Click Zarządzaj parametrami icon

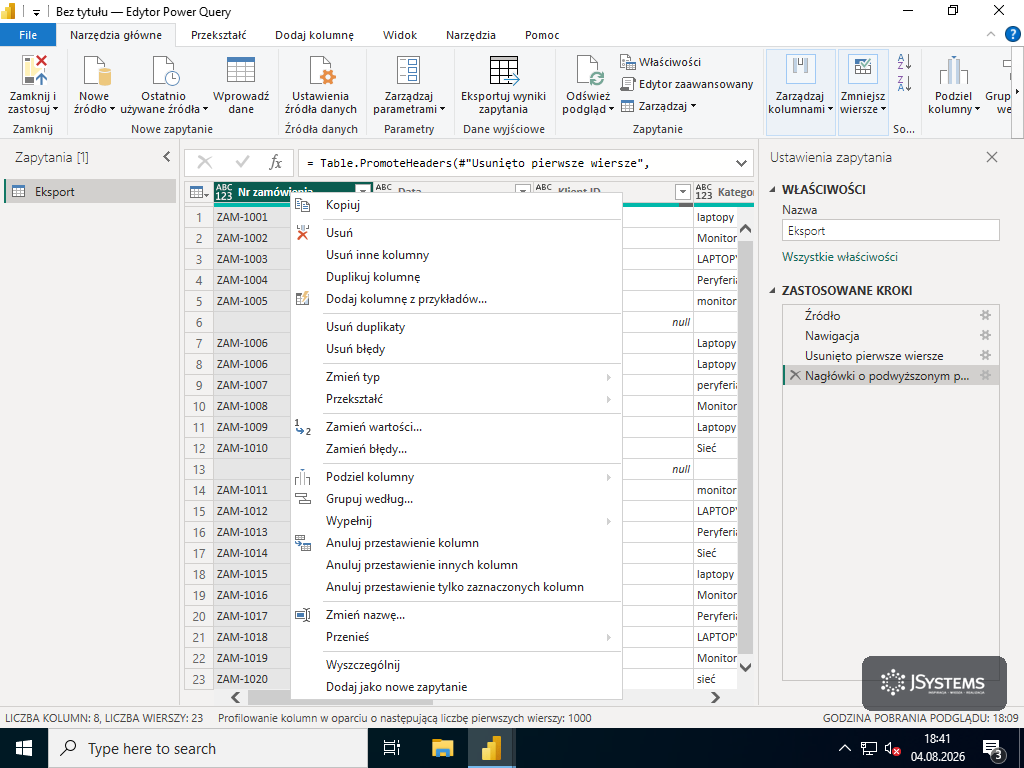tap(409, 71)
